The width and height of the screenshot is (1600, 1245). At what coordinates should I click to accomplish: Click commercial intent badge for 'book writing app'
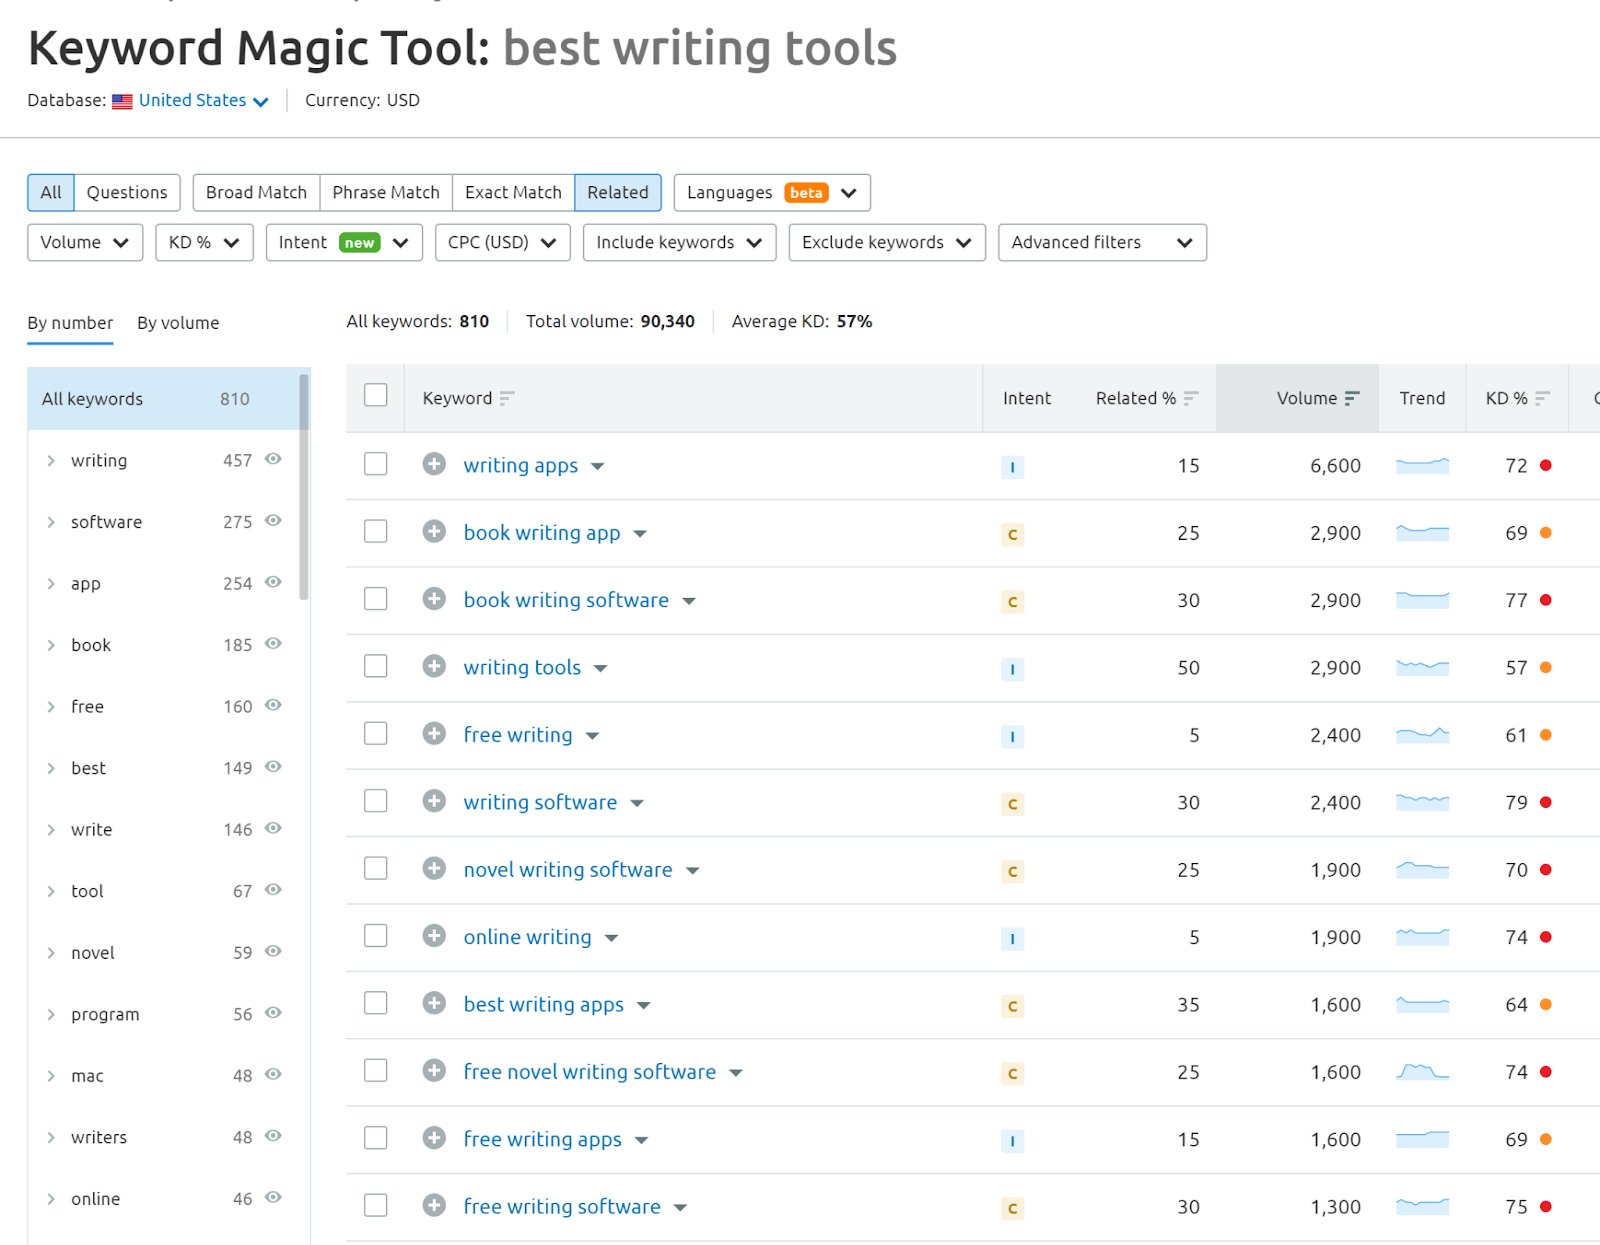coord(1012,534)
